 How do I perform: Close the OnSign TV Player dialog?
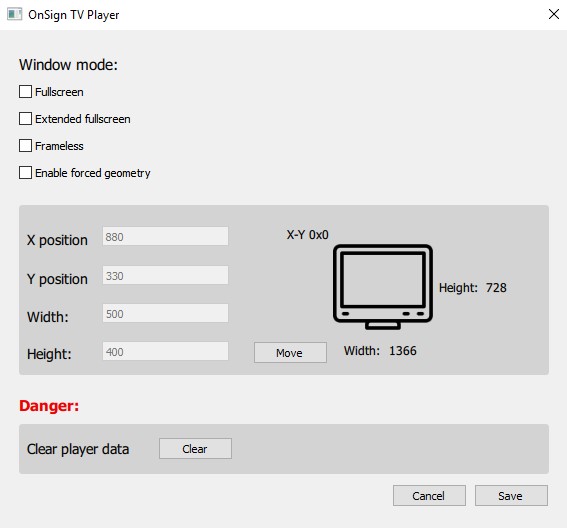tap(554, 14)
